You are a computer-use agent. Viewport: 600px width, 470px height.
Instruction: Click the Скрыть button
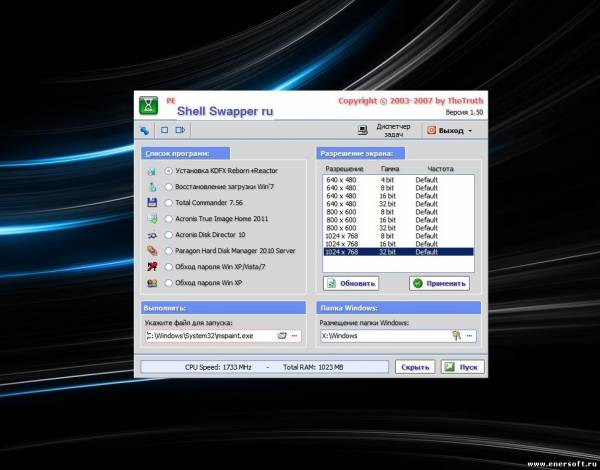point(415,367)
